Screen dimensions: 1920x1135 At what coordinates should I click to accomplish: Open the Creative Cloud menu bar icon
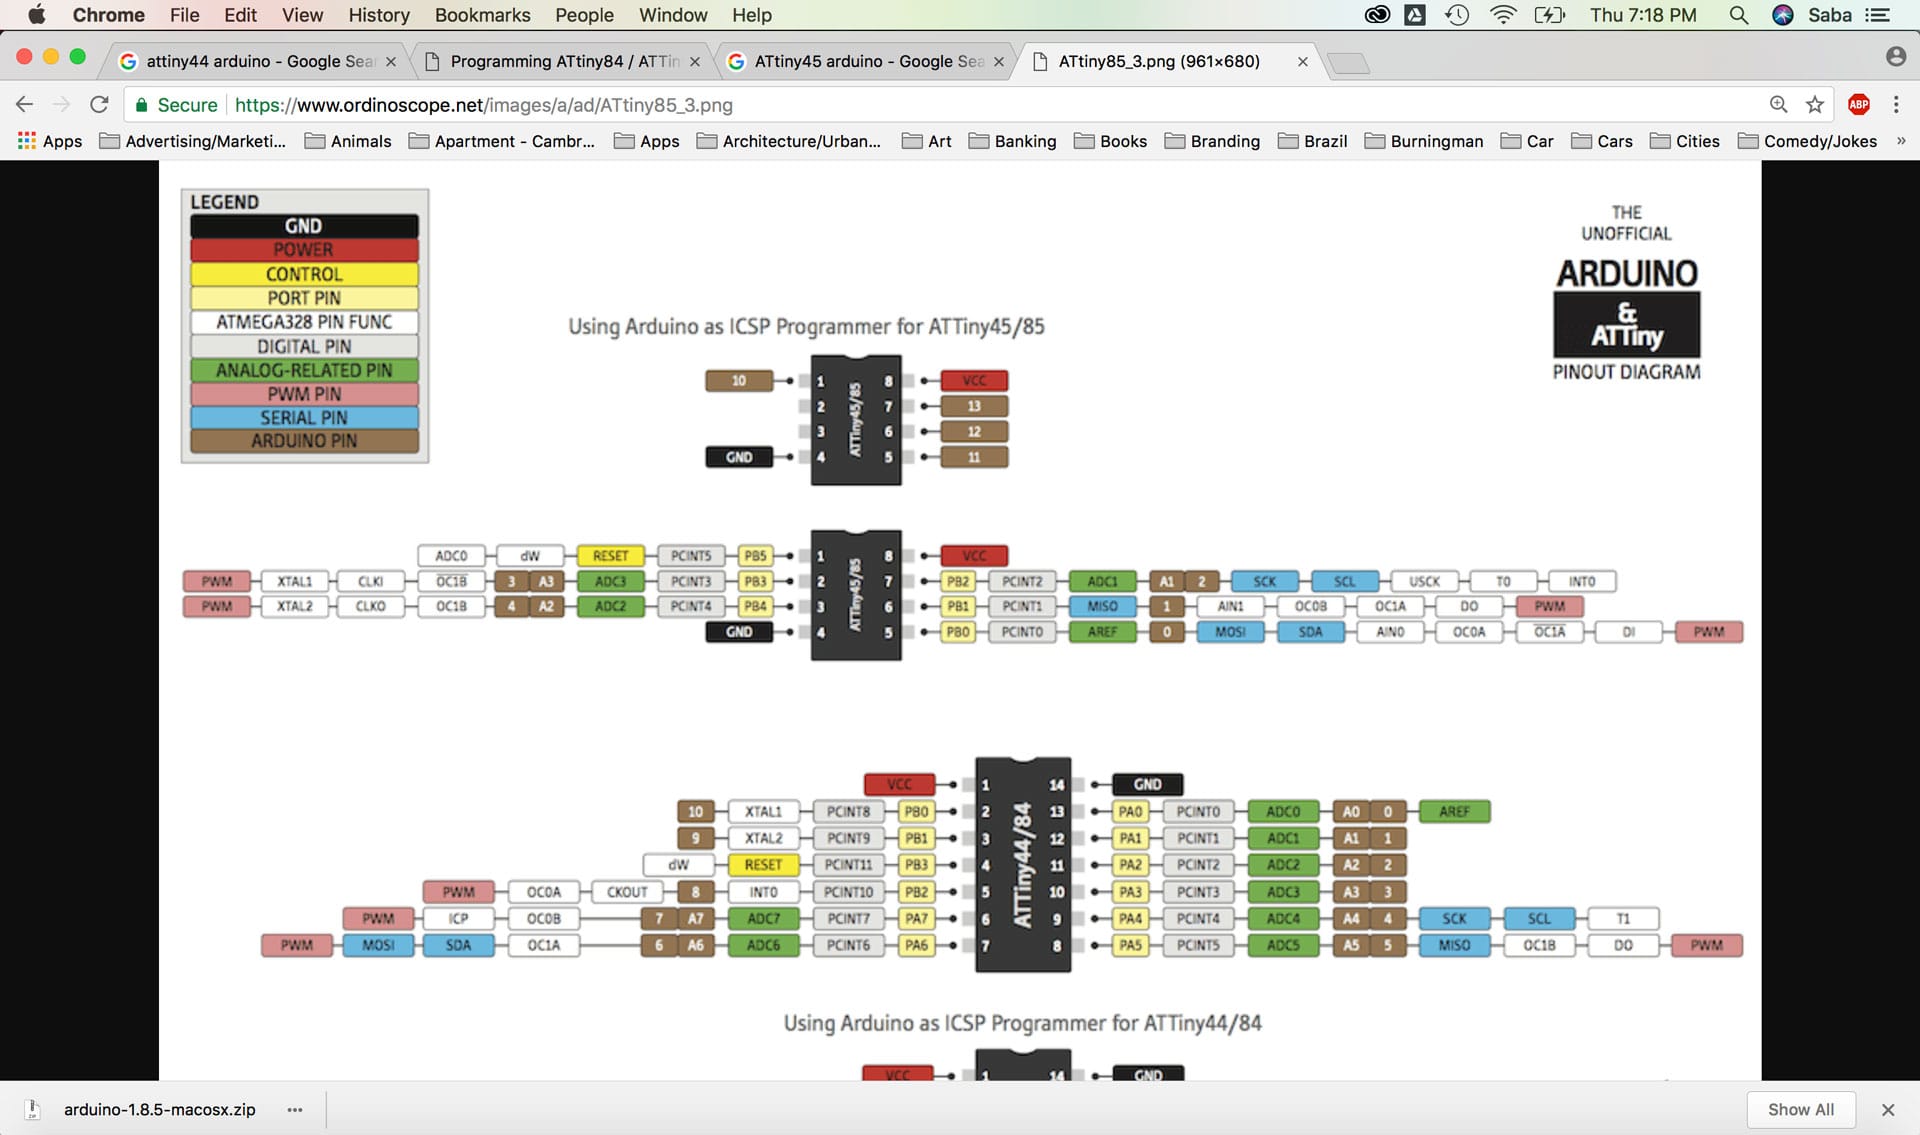point(1377,15)
